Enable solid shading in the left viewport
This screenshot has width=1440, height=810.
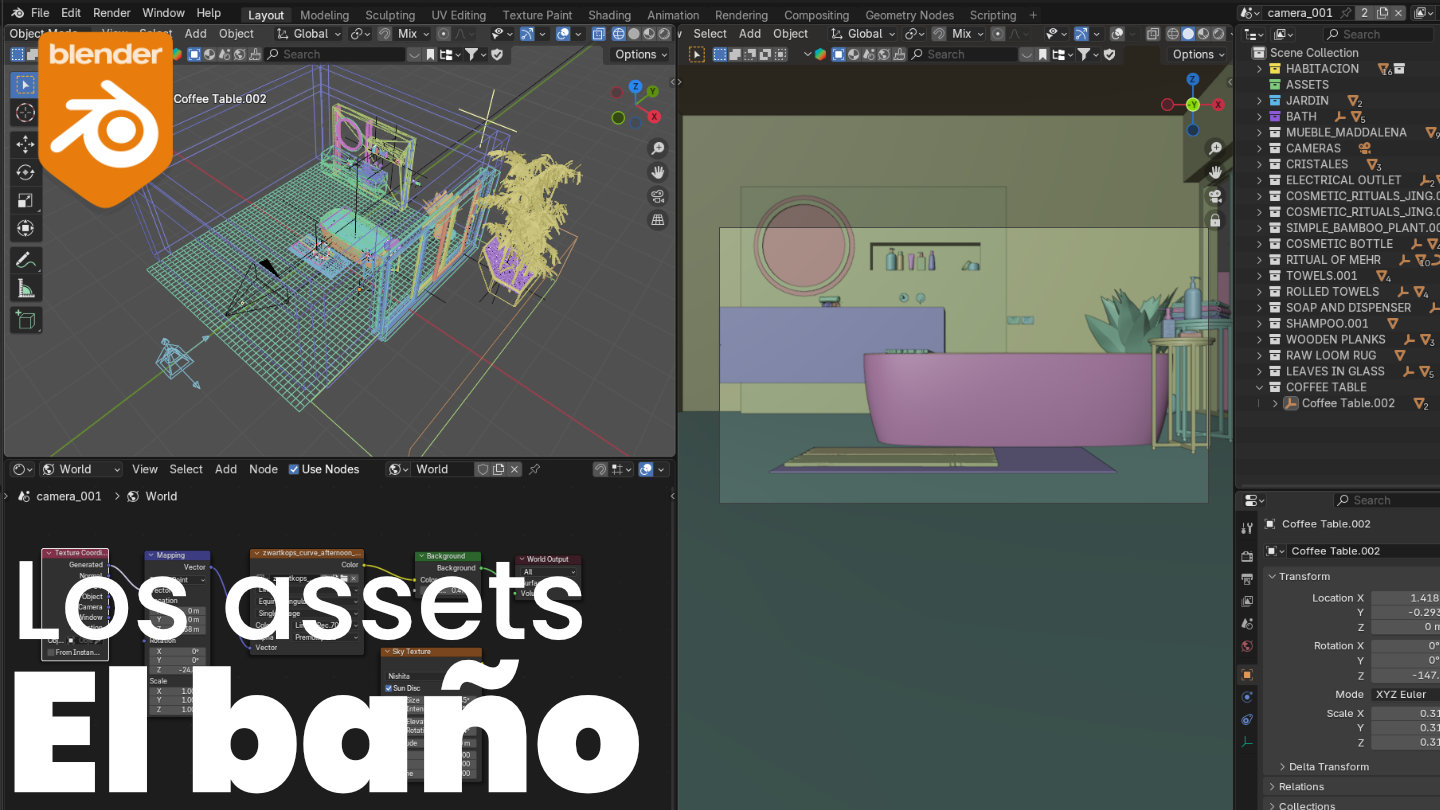click(x=634, y=33)
